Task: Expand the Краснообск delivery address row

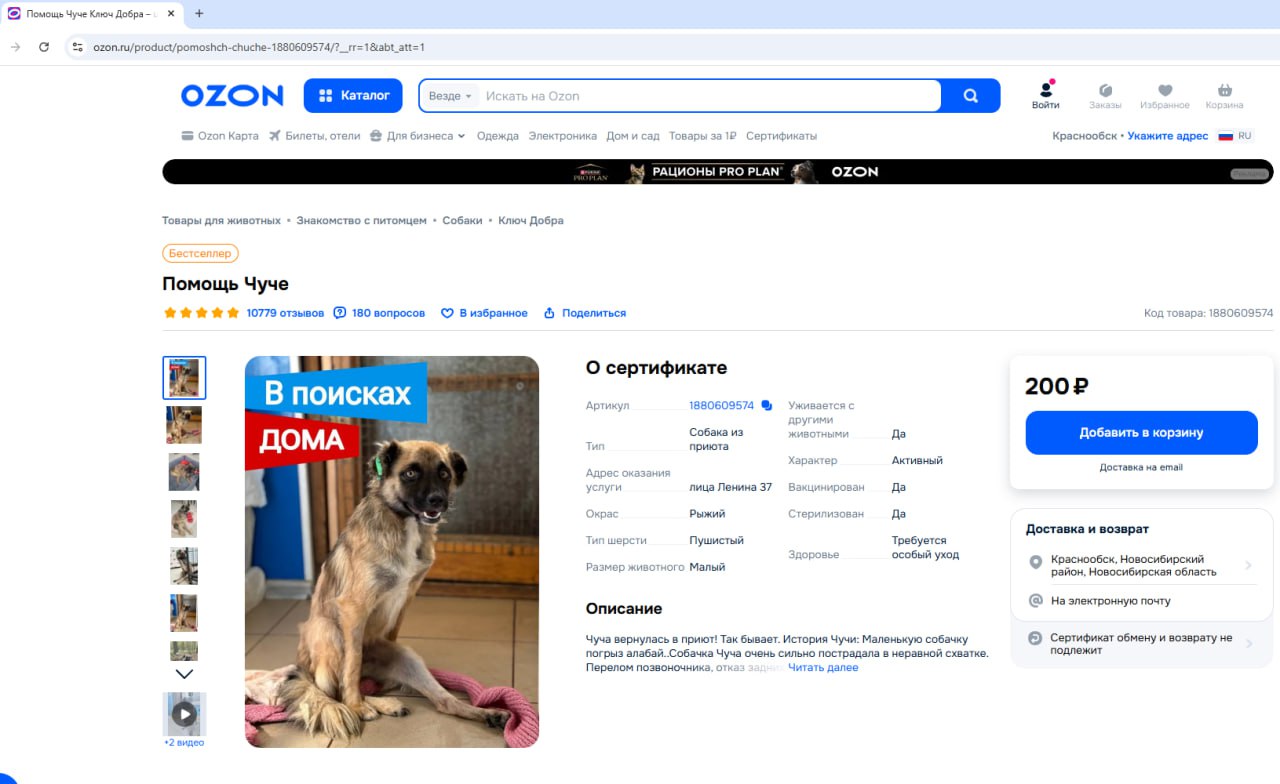Action: (1141, 566)
